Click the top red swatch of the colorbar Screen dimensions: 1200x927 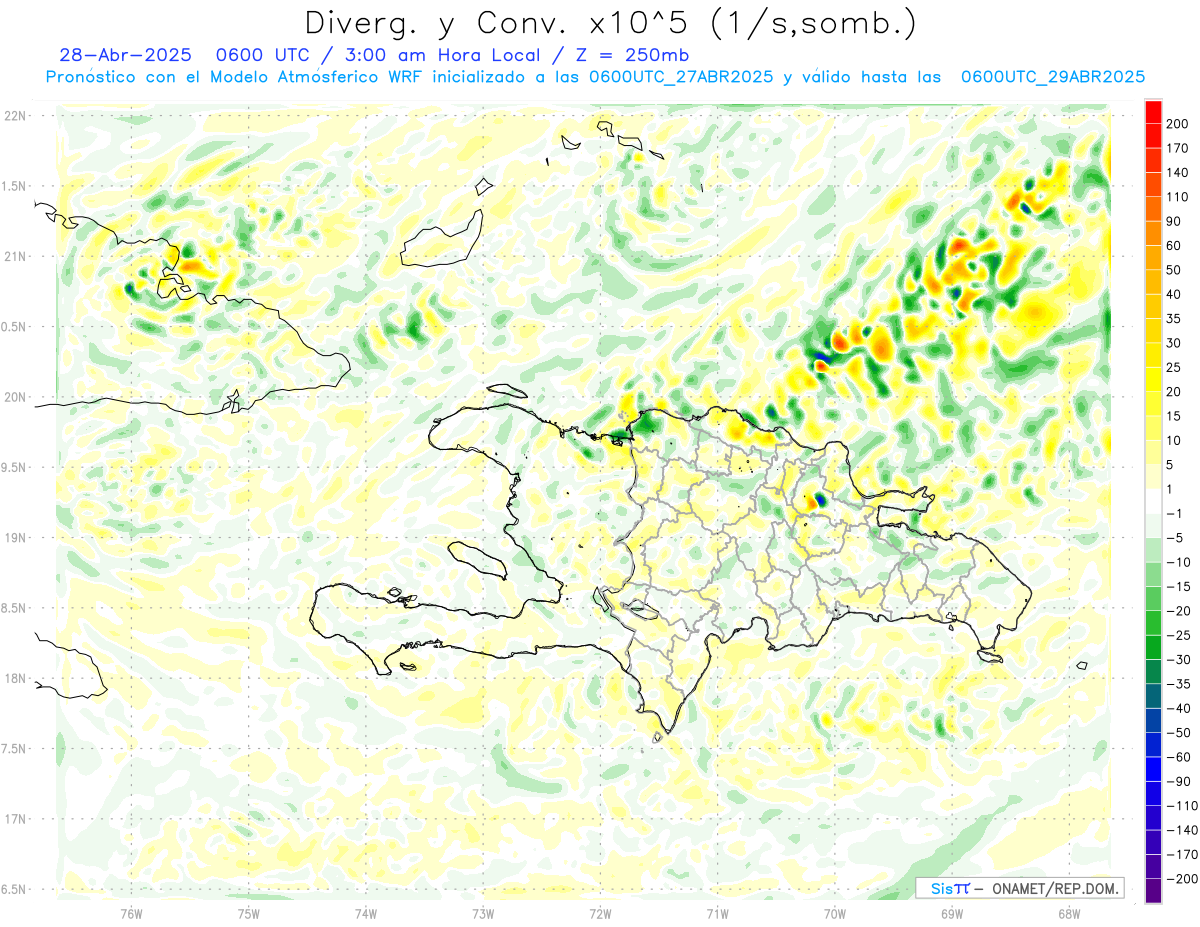pos(1153,110)
